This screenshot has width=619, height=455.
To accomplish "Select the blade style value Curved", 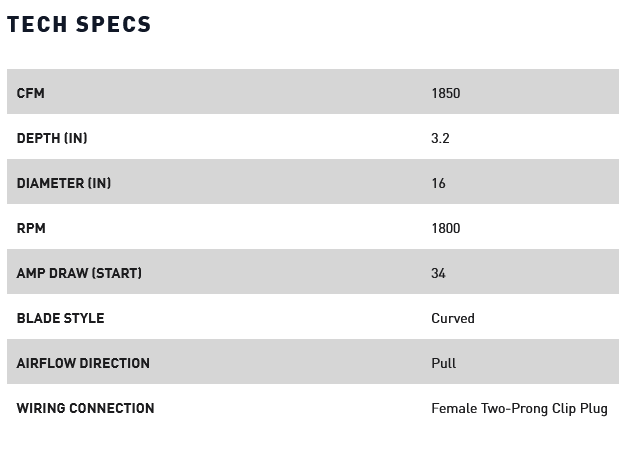I will 452,318.
